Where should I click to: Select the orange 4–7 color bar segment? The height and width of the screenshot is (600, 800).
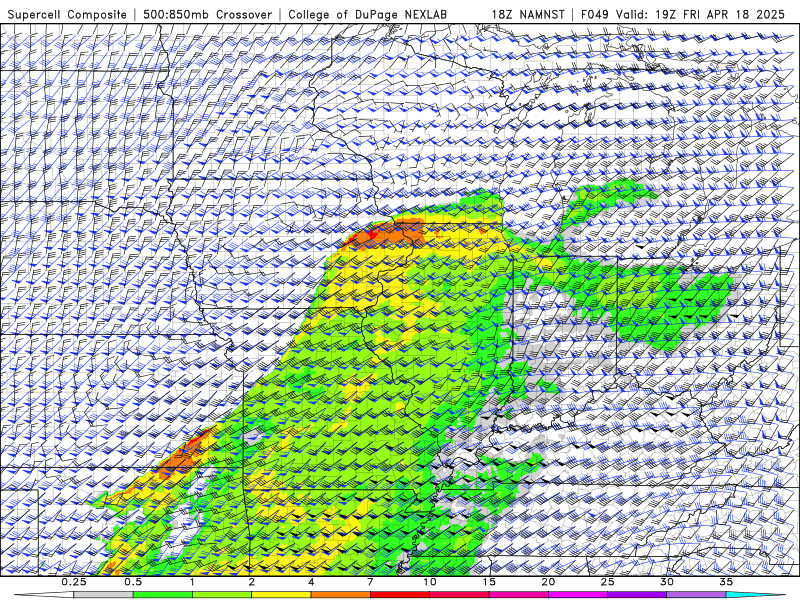pos(340,595)
